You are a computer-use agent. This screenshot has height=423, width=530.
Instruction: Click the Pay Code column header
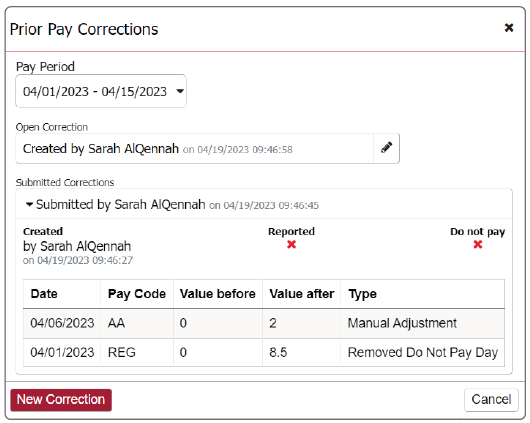tap(137, 294)
